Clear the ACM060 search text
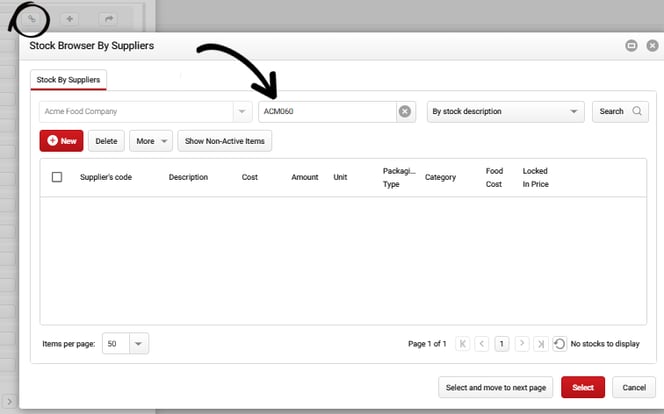 click(405, 111)
